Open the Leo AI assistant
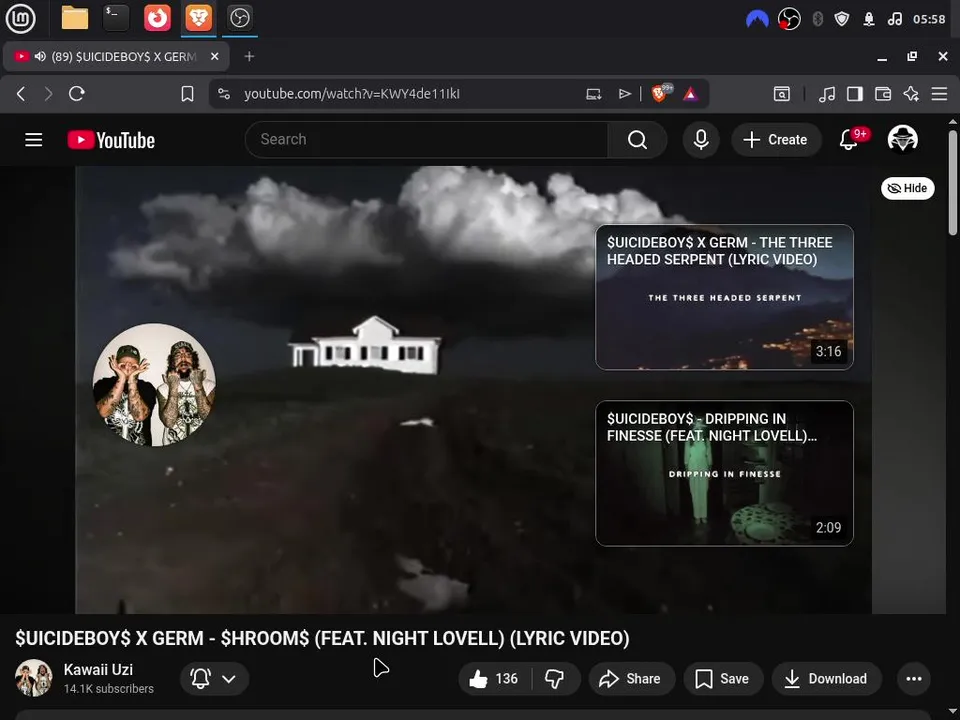Image resolution: width=960 pixels, height=720 pixels. tap(911, 94)
